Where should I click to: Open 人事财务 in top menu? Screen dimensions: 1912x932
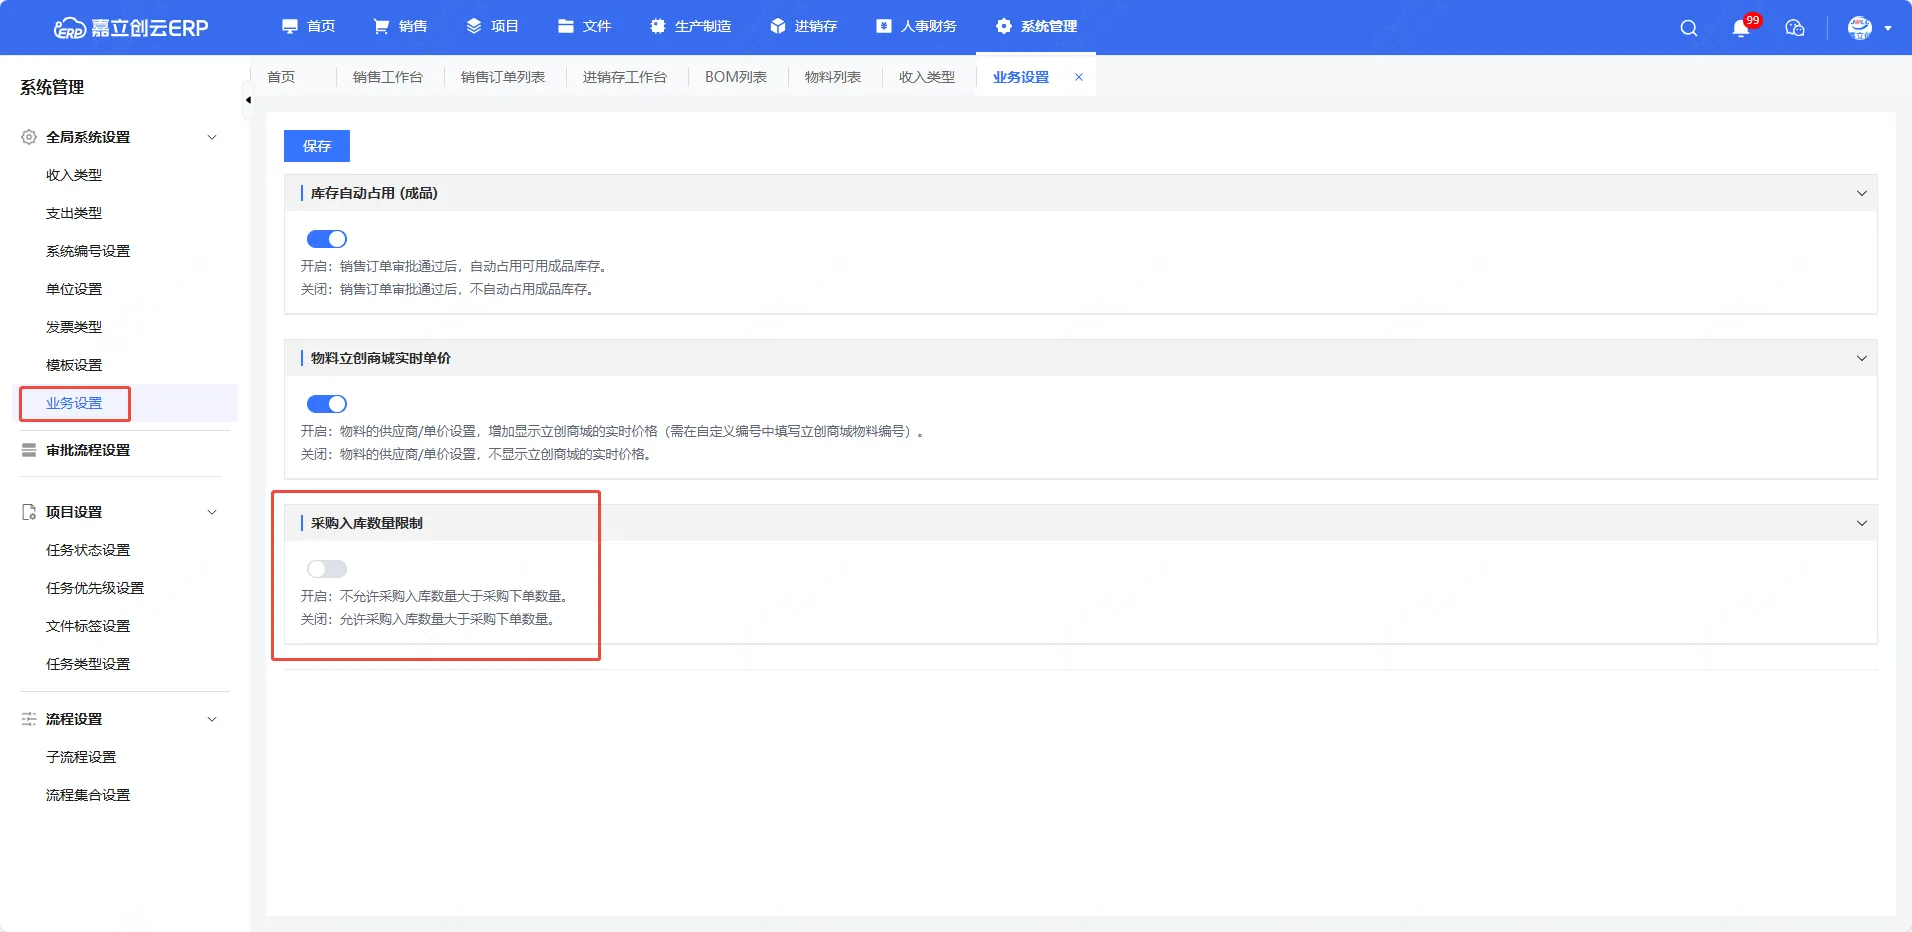[x=916, y=26]
